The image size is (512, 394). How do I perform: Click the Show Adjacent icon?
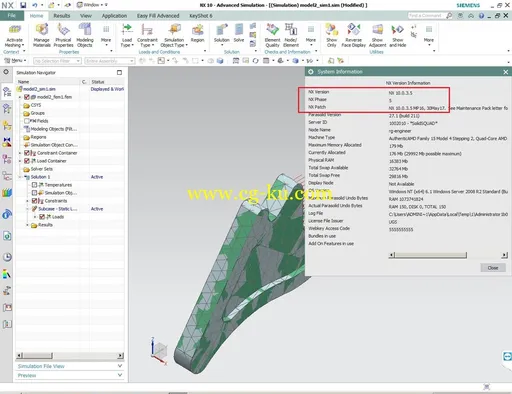coord(377,30)
